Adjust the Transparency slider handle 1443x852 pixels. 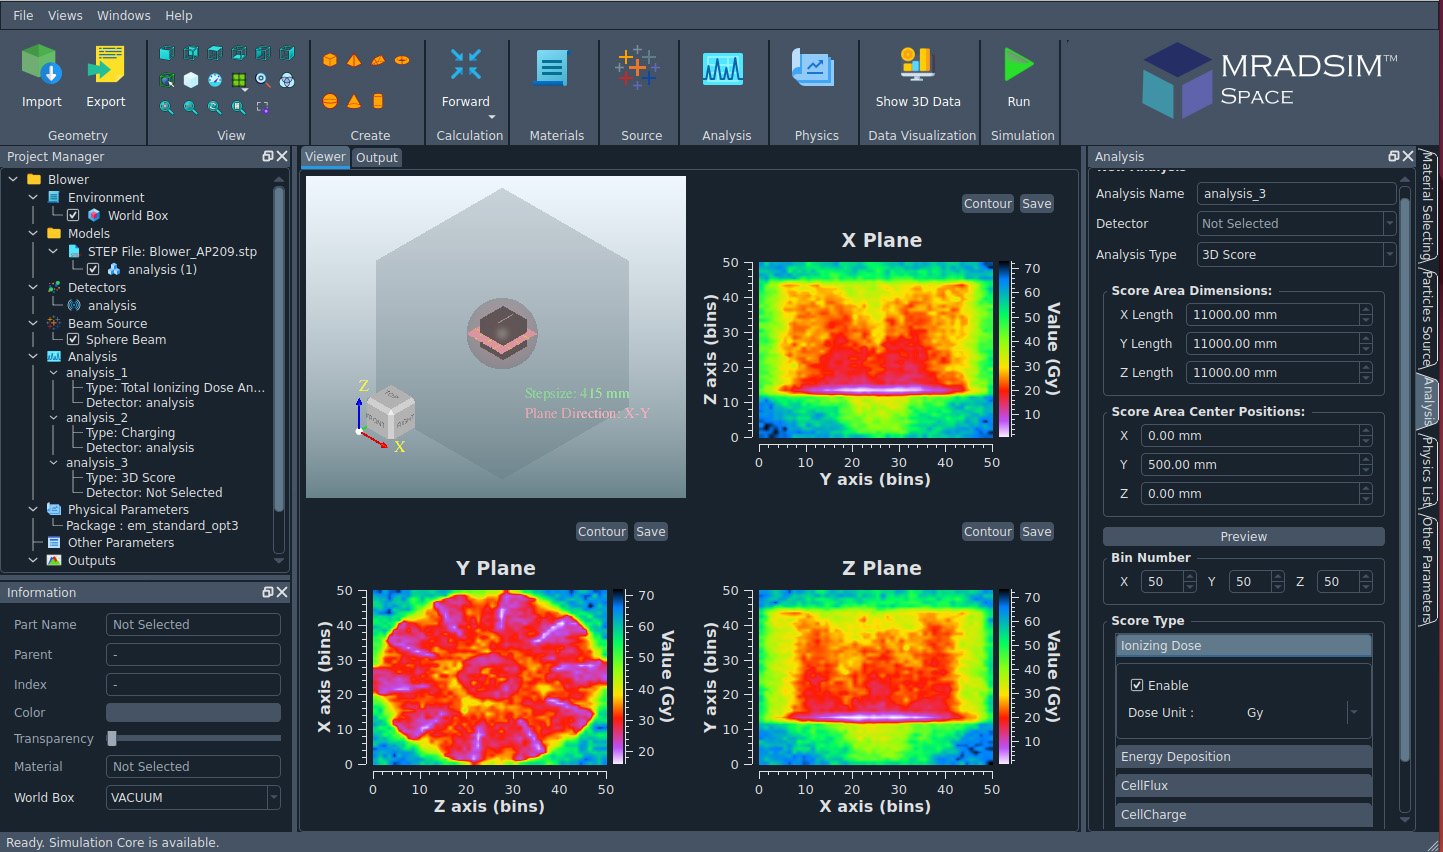coord(112,738)
